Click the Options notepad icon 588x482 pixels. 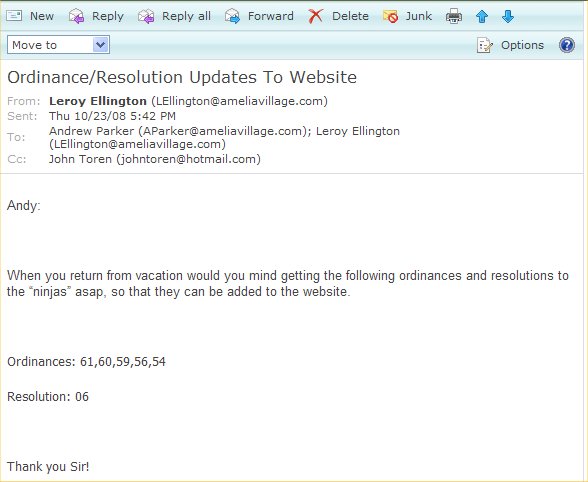pos(484,45)
